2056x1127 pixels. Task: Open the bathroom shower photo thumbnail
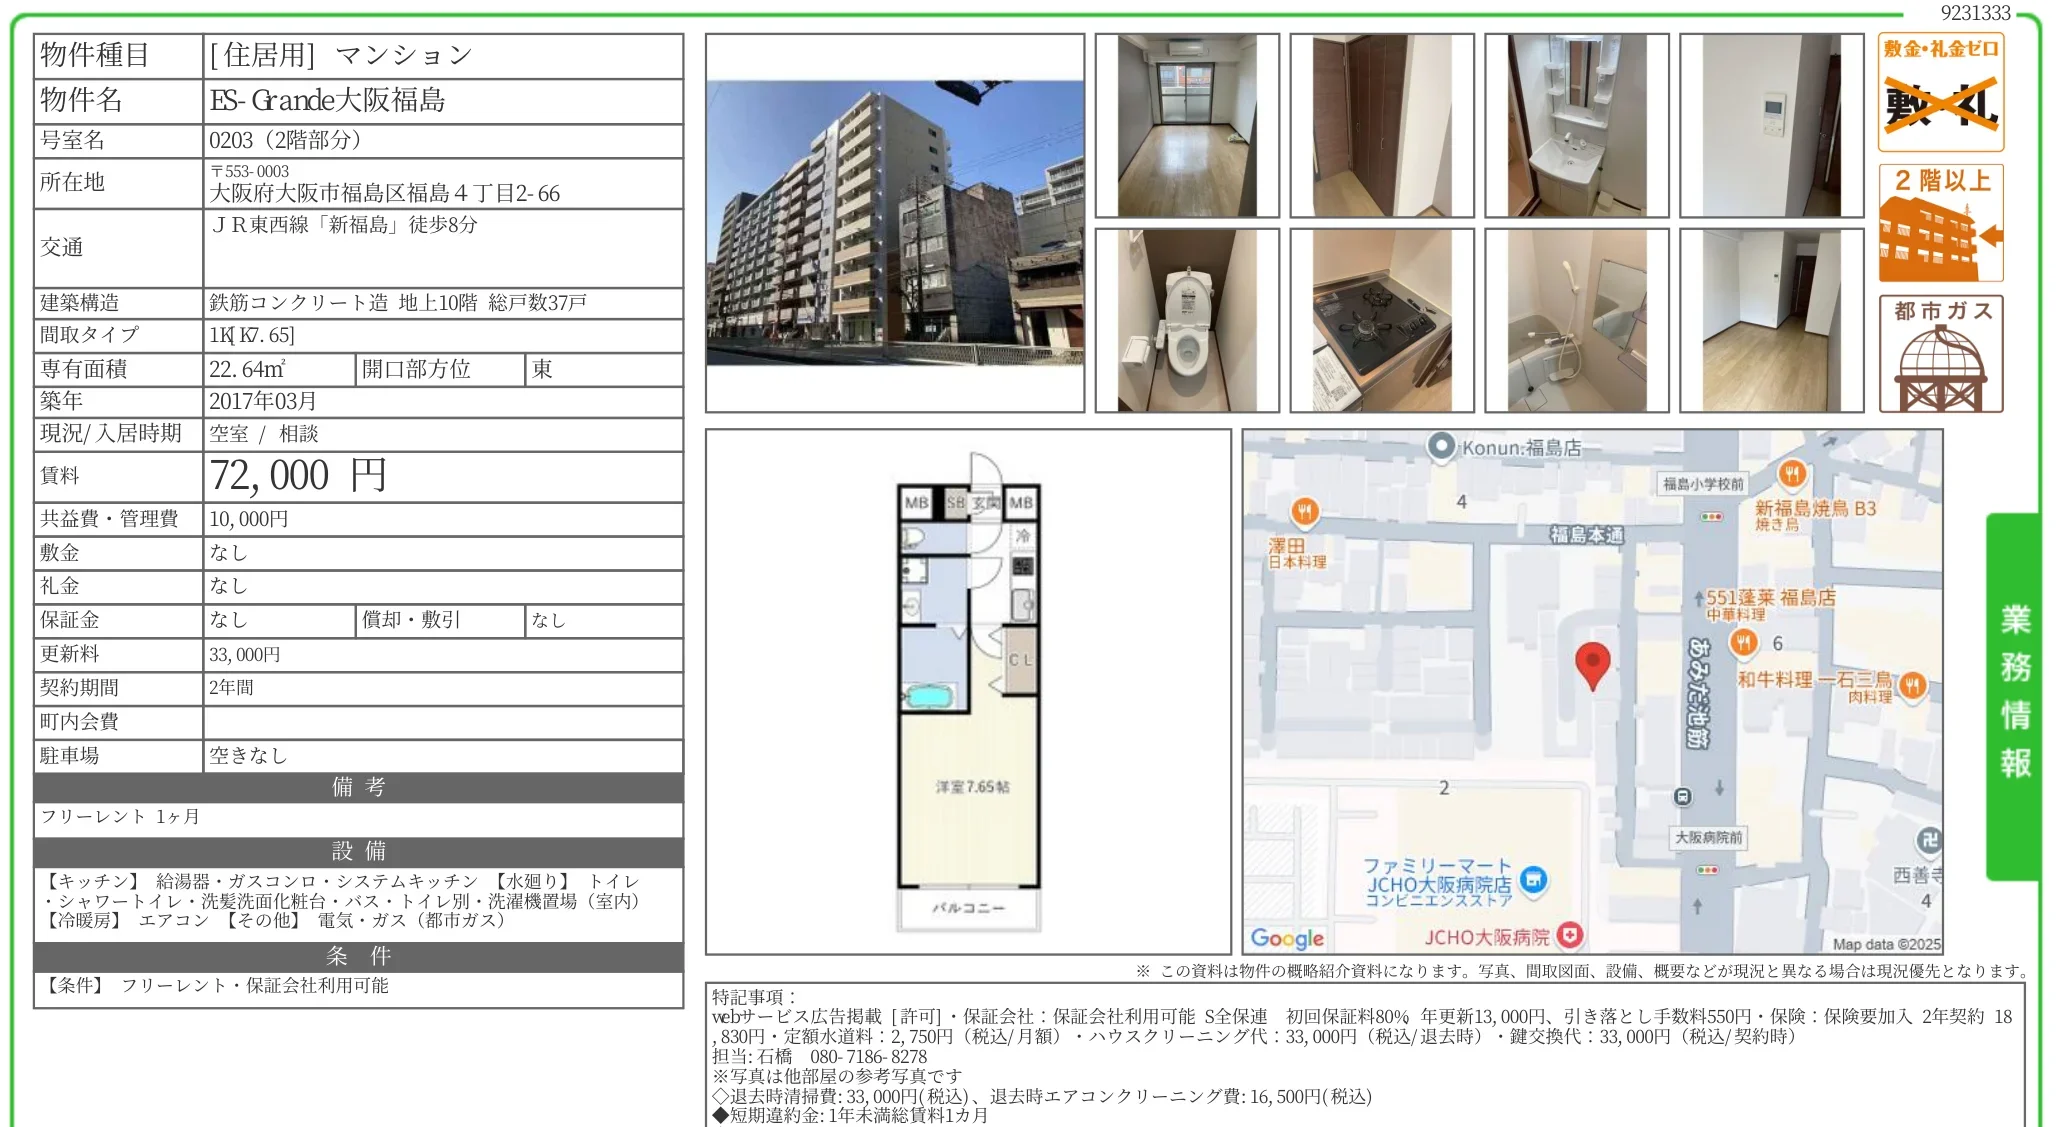[x=1576, y=320]
